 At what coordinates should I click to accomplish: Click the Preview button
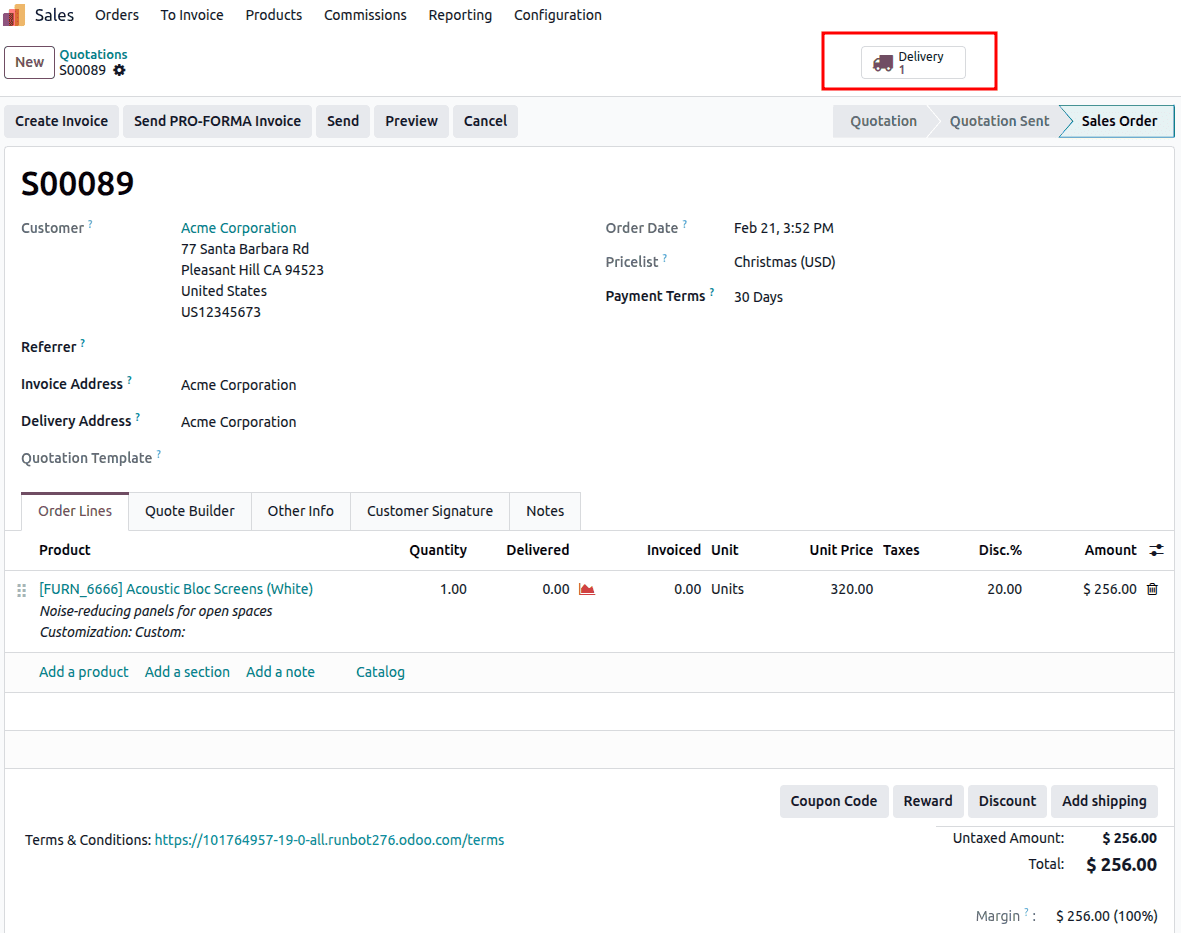pos(411,121)
